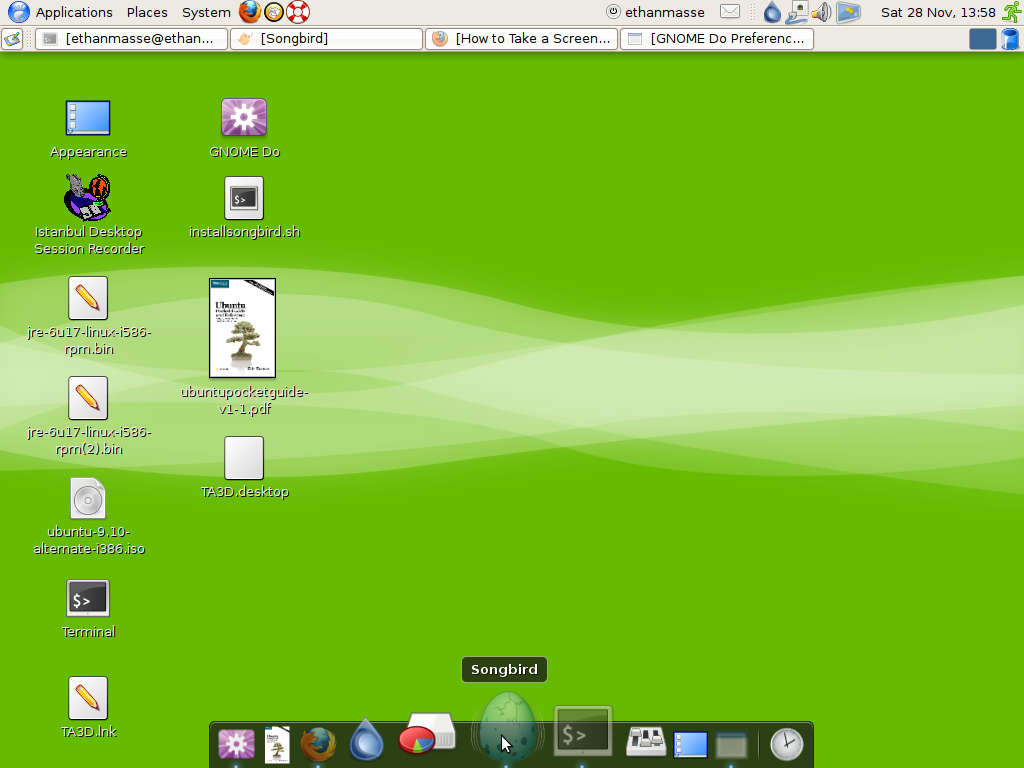Open the mail envelope in the top panel
The height and width of the screenshot is (768, 1024).
[731, 12]
